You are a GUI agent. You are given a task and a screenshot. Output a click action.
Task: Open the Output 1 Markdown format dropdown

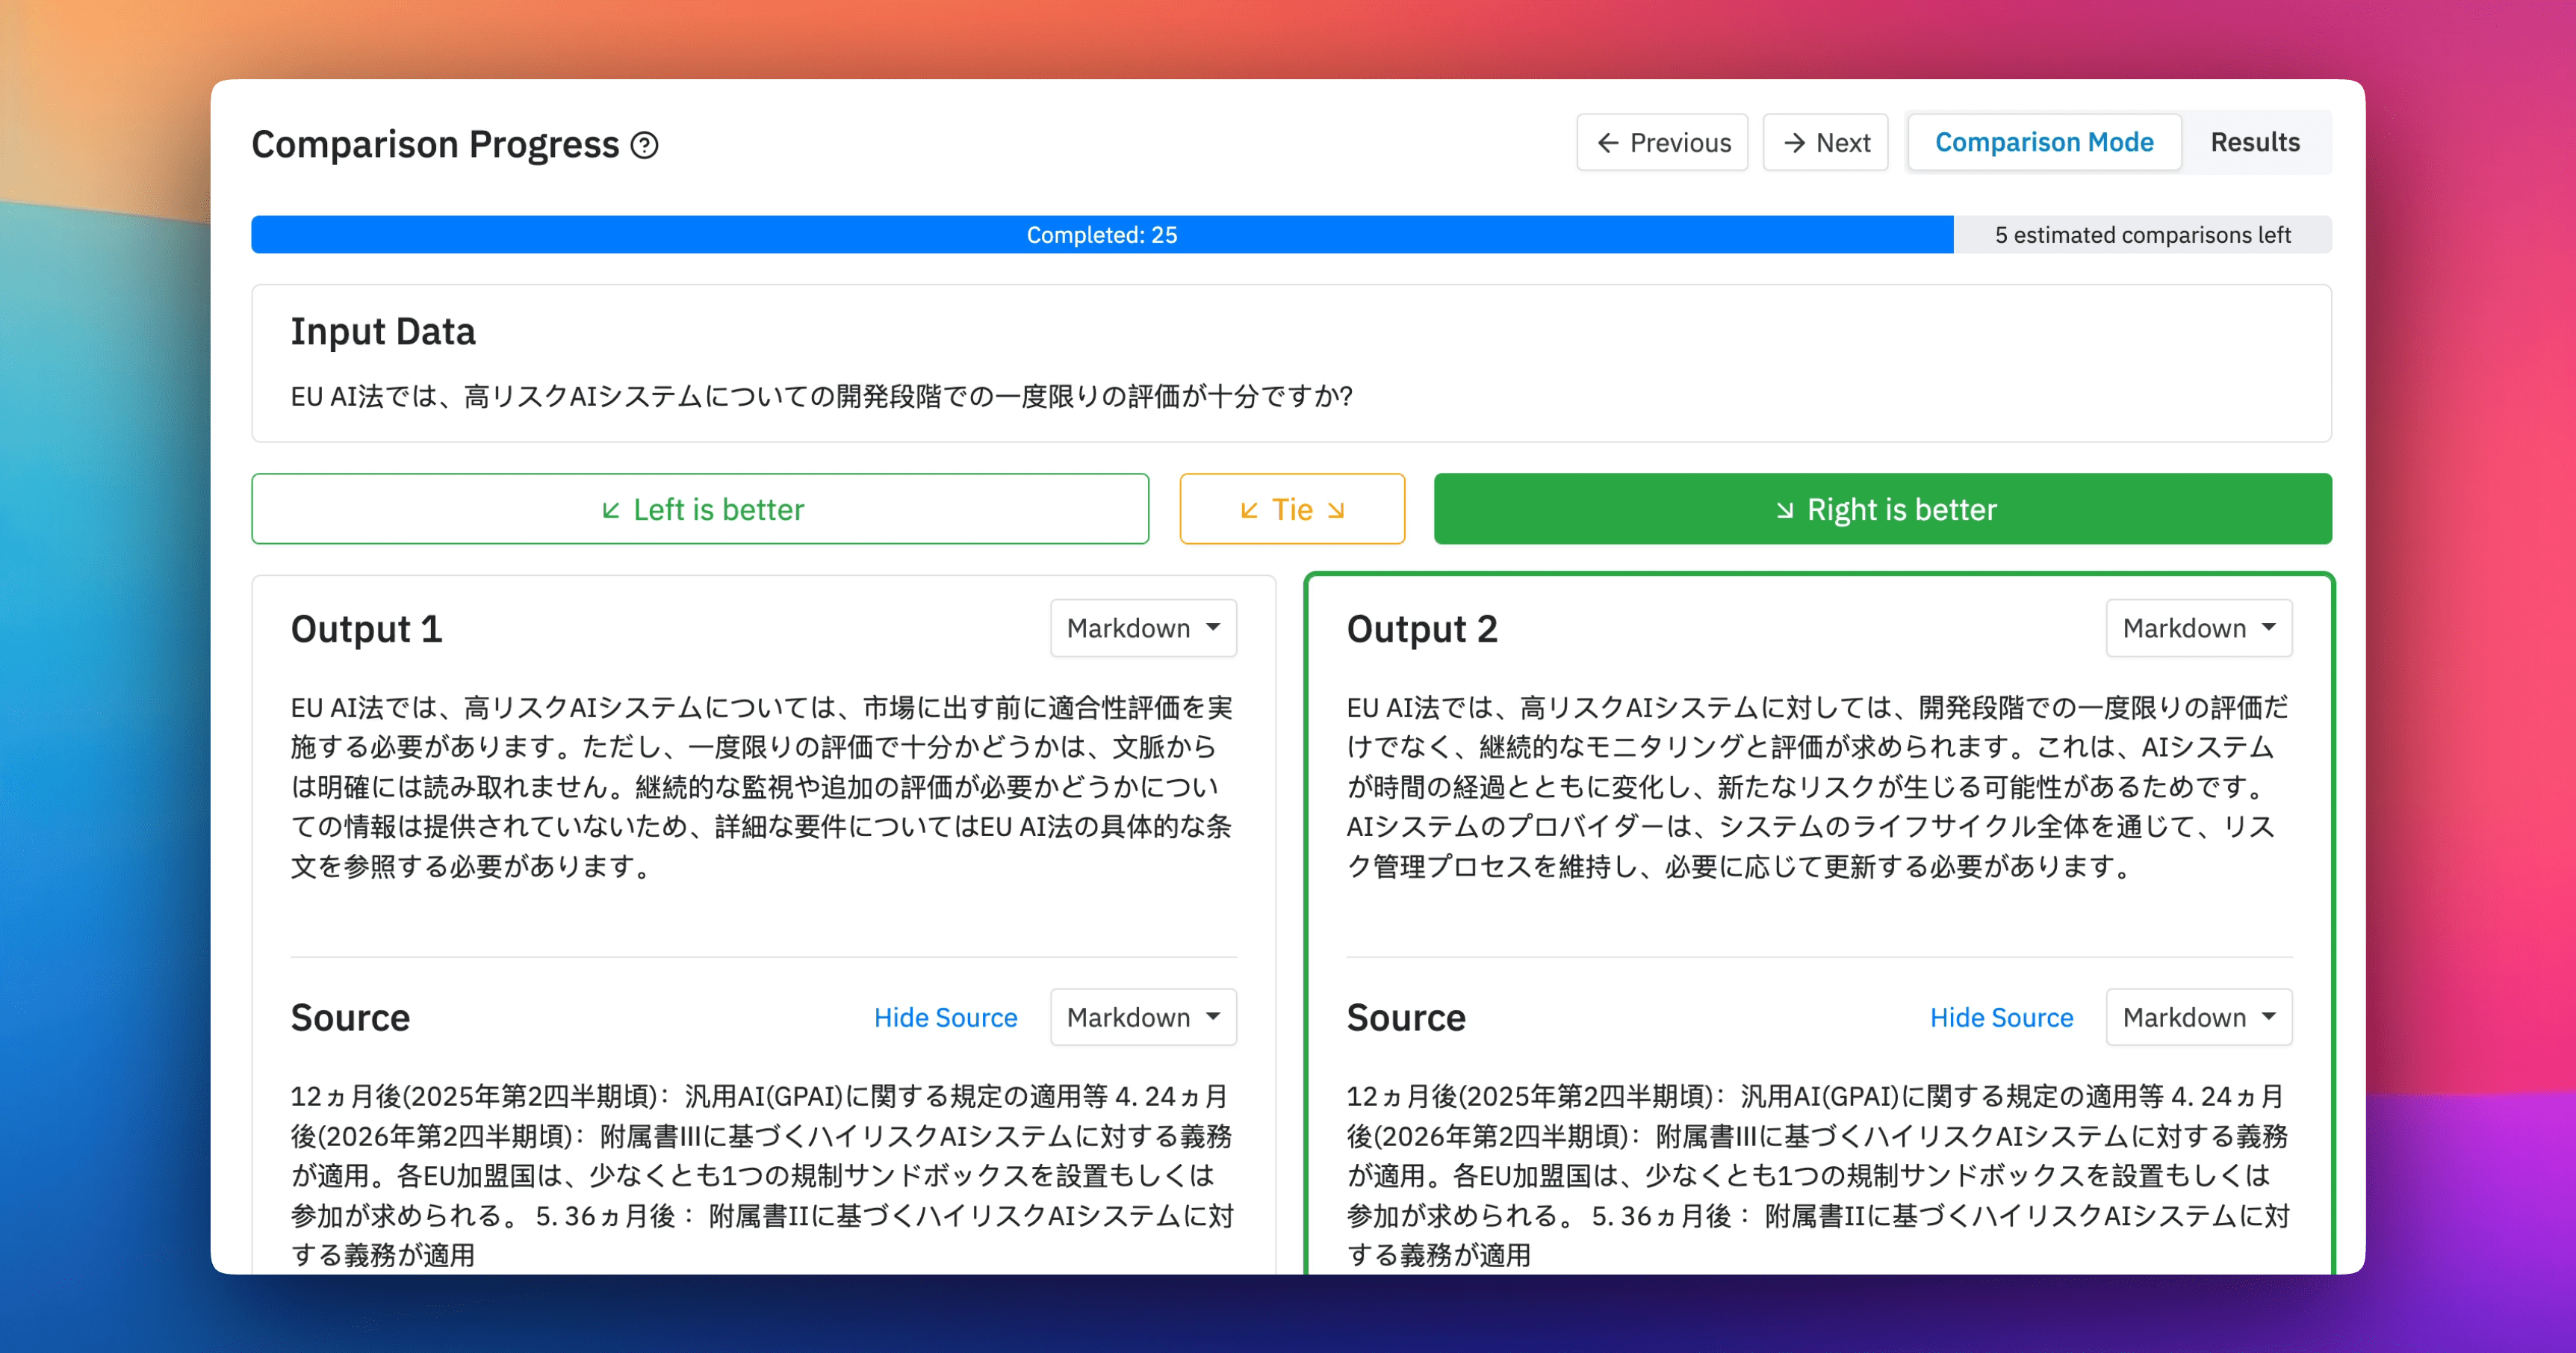coord(1143,628)
